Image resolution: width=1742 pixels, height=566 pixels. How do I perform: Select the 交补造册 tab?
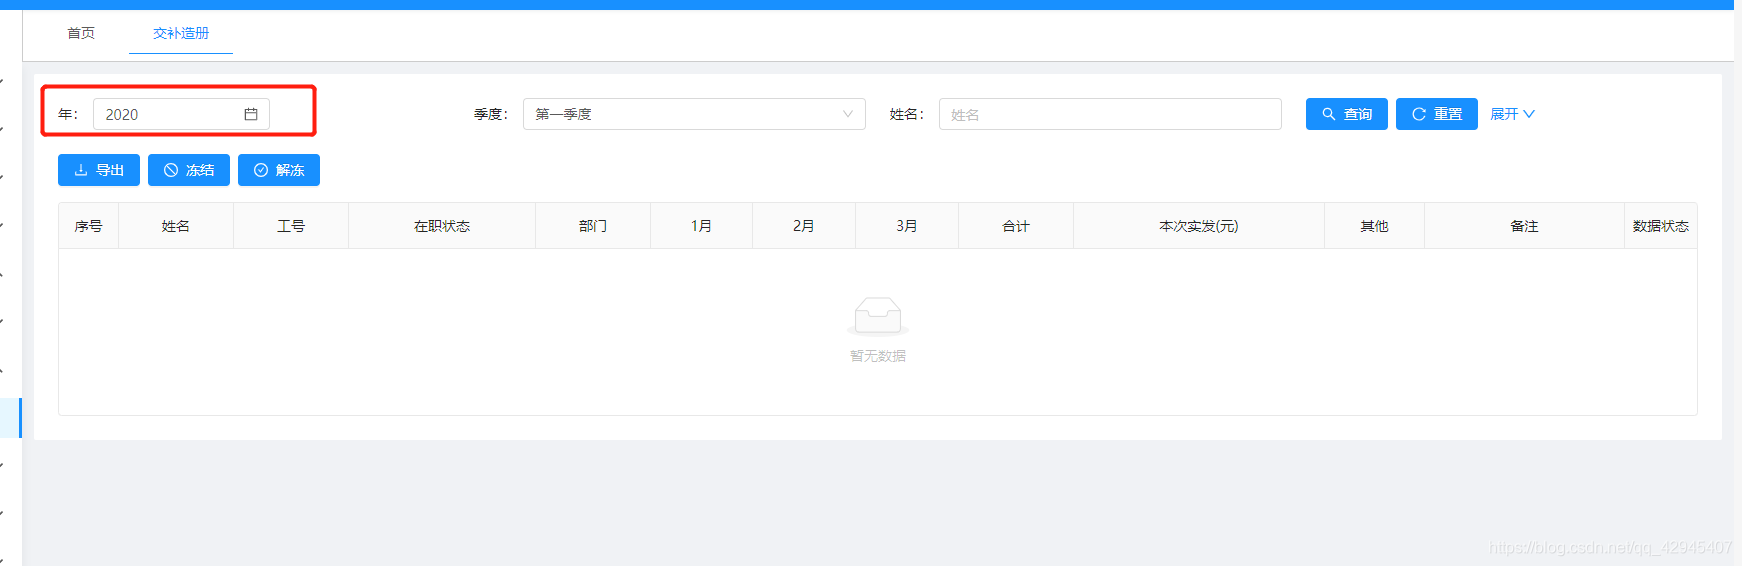coord(181,33)
